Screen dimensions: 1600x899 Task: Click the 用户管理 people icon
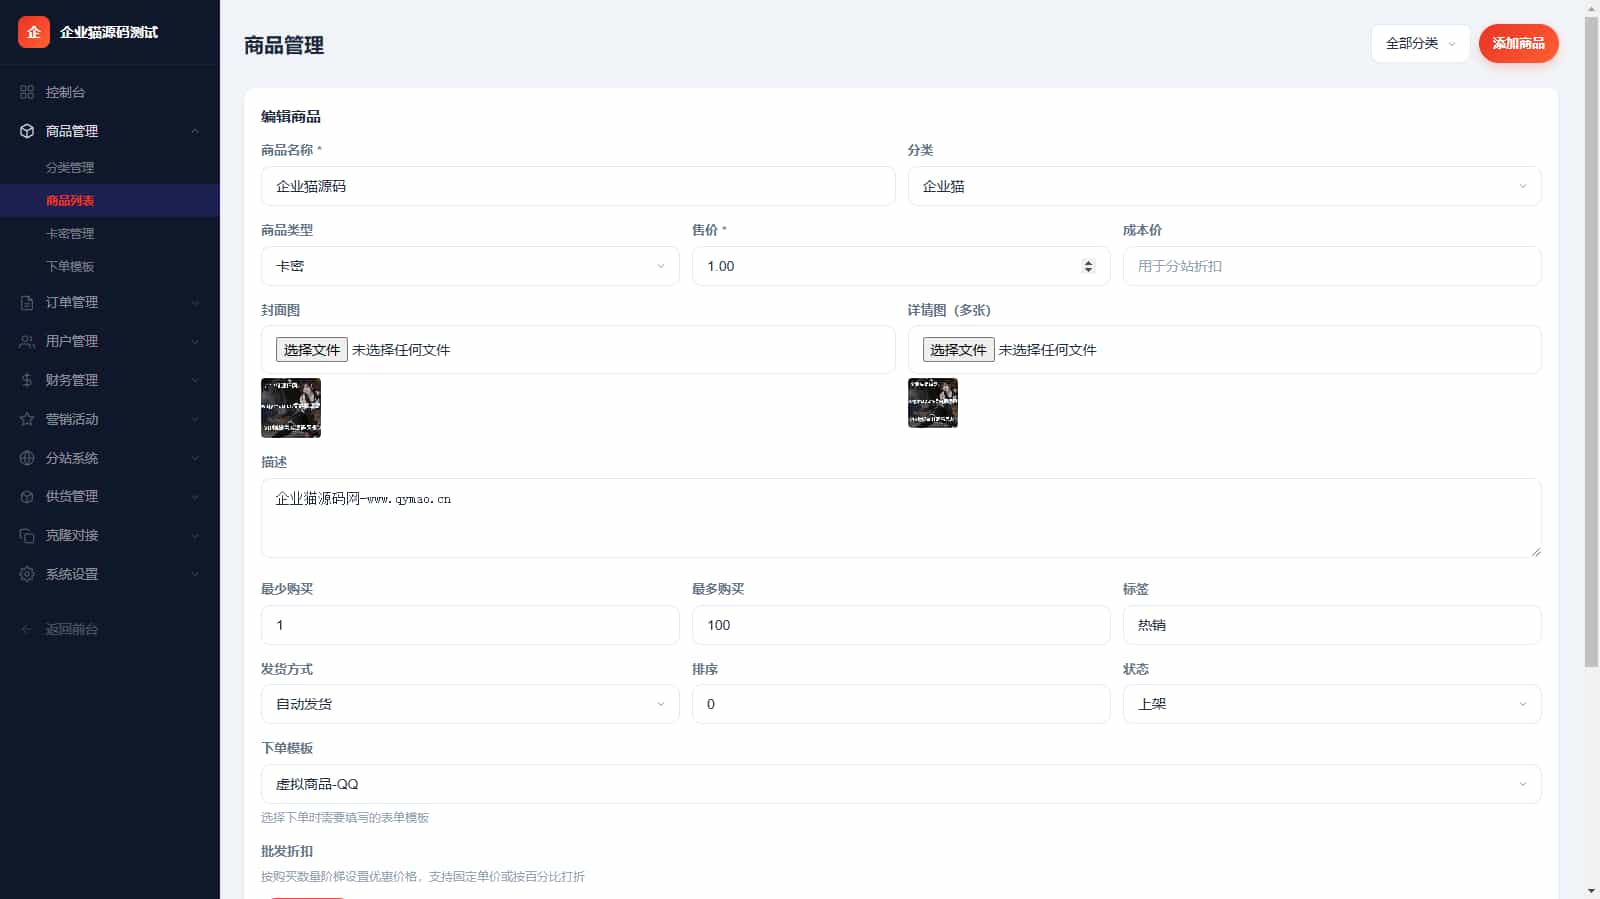[27, 341]
